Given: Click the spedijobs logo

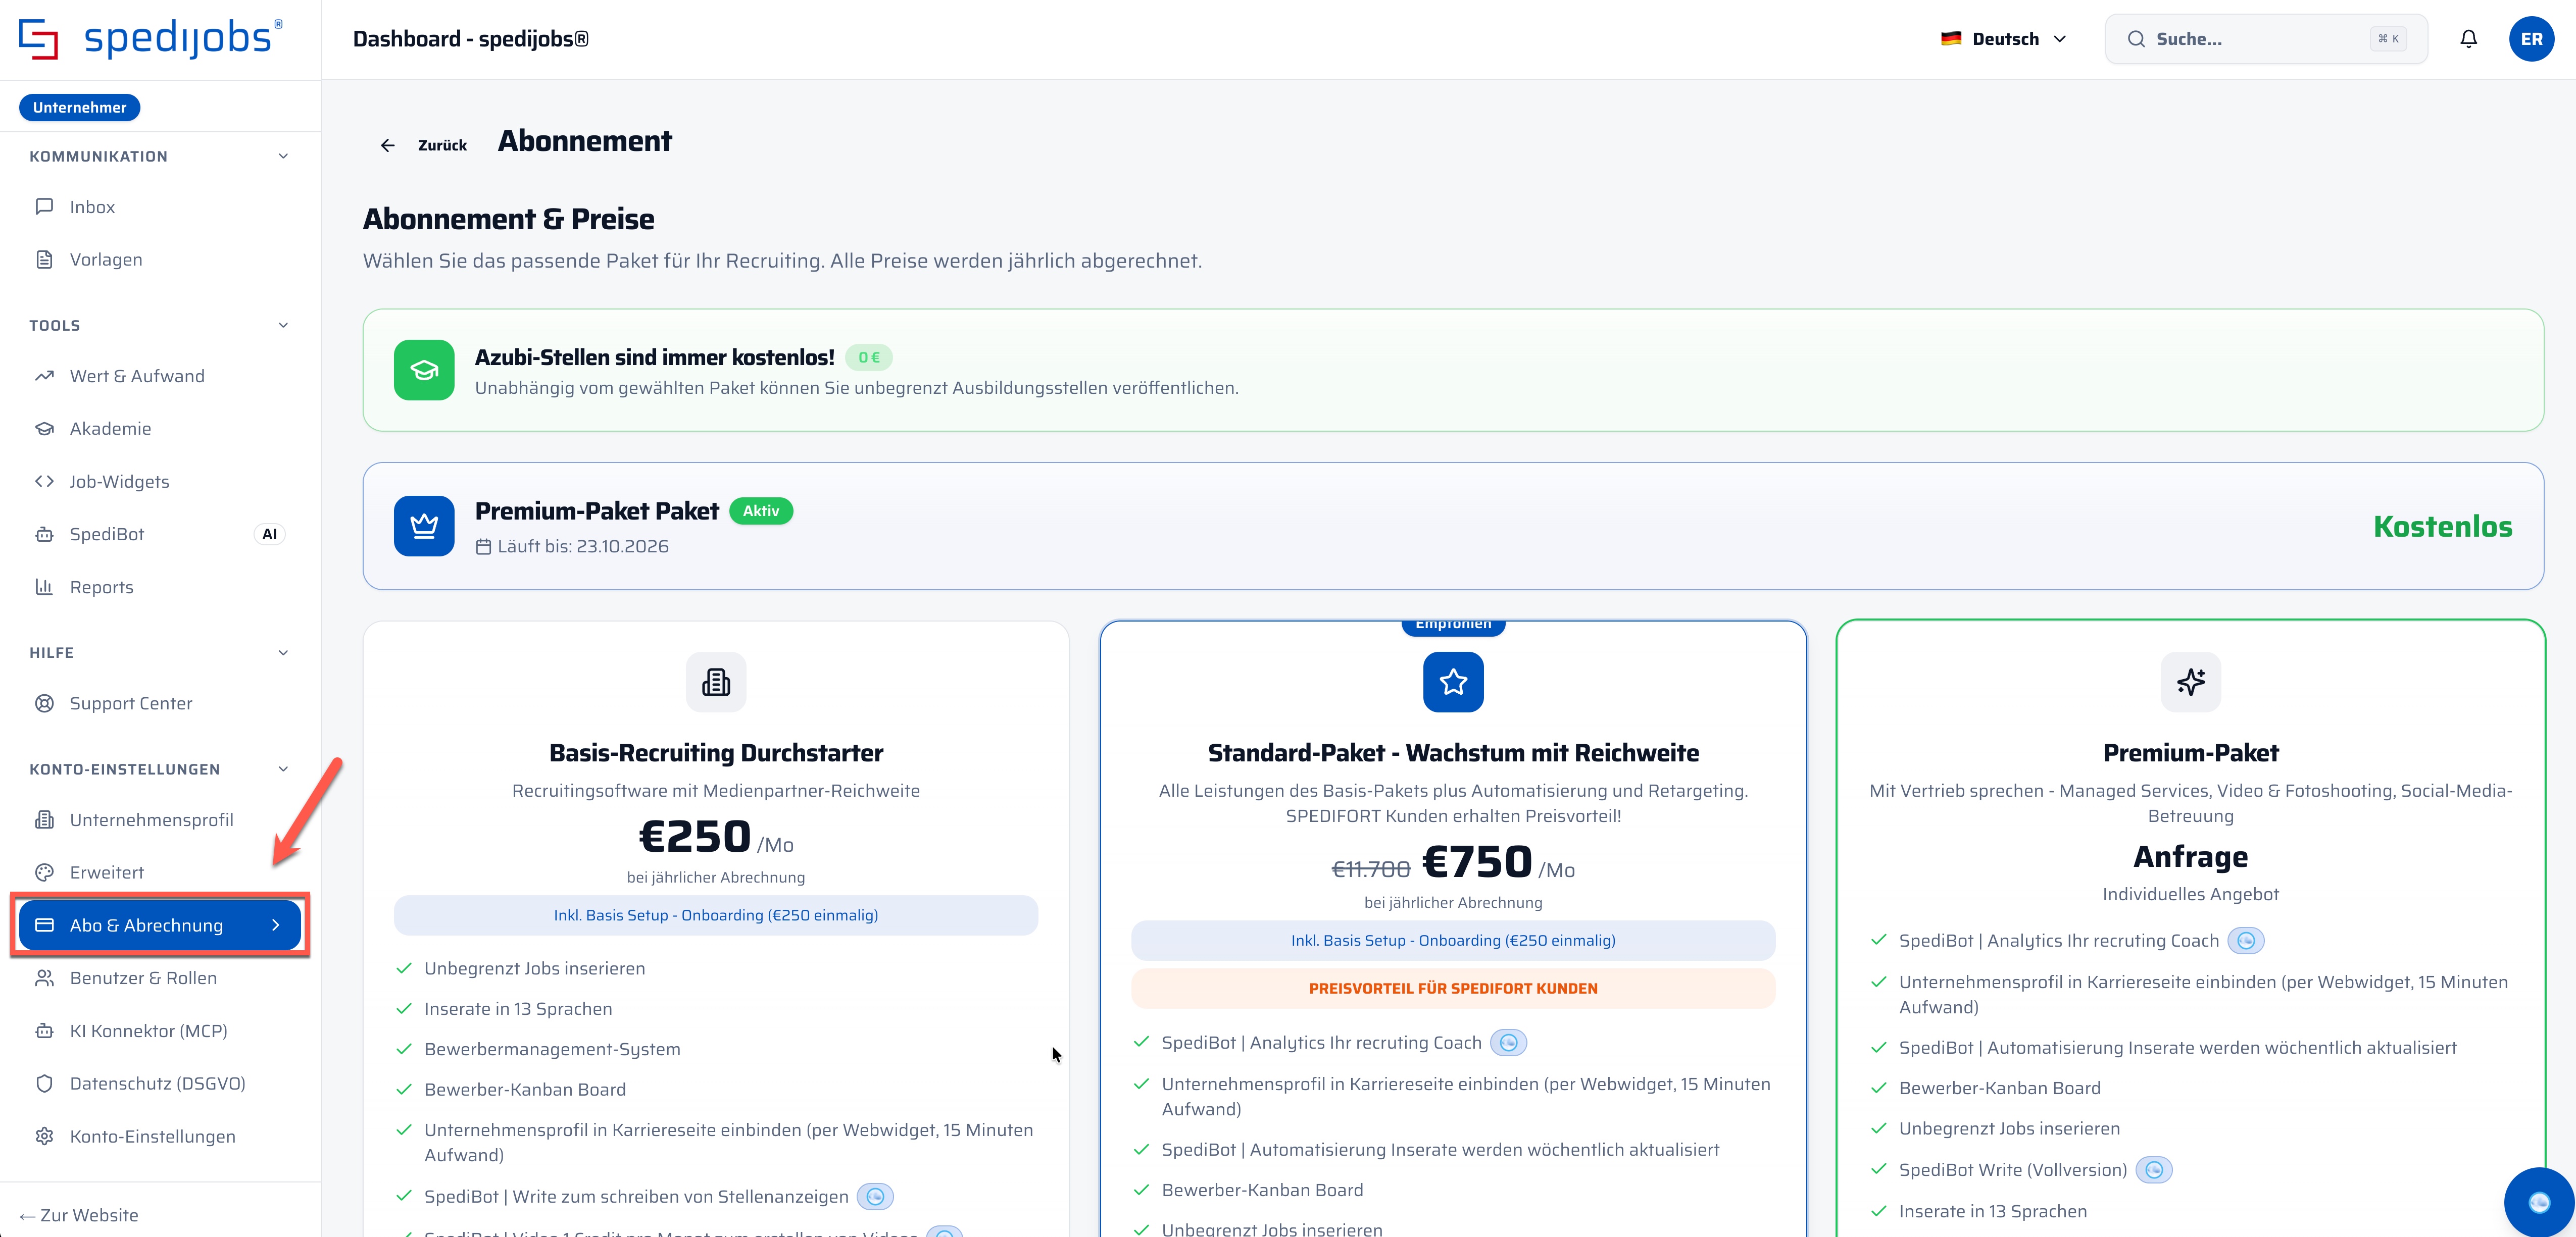Looking at the screenshot, I should point(151,39).
